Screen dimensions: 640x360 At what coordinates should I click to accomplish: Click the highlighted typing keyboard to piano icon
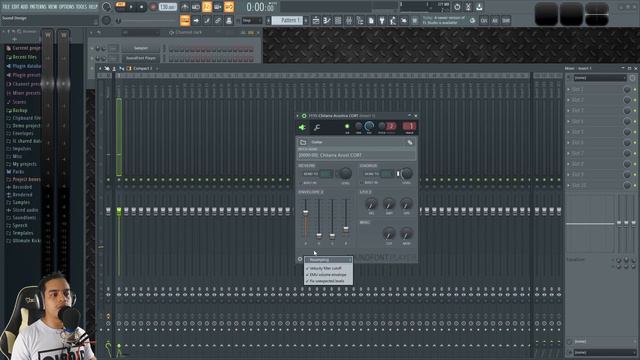coord(185,20)
